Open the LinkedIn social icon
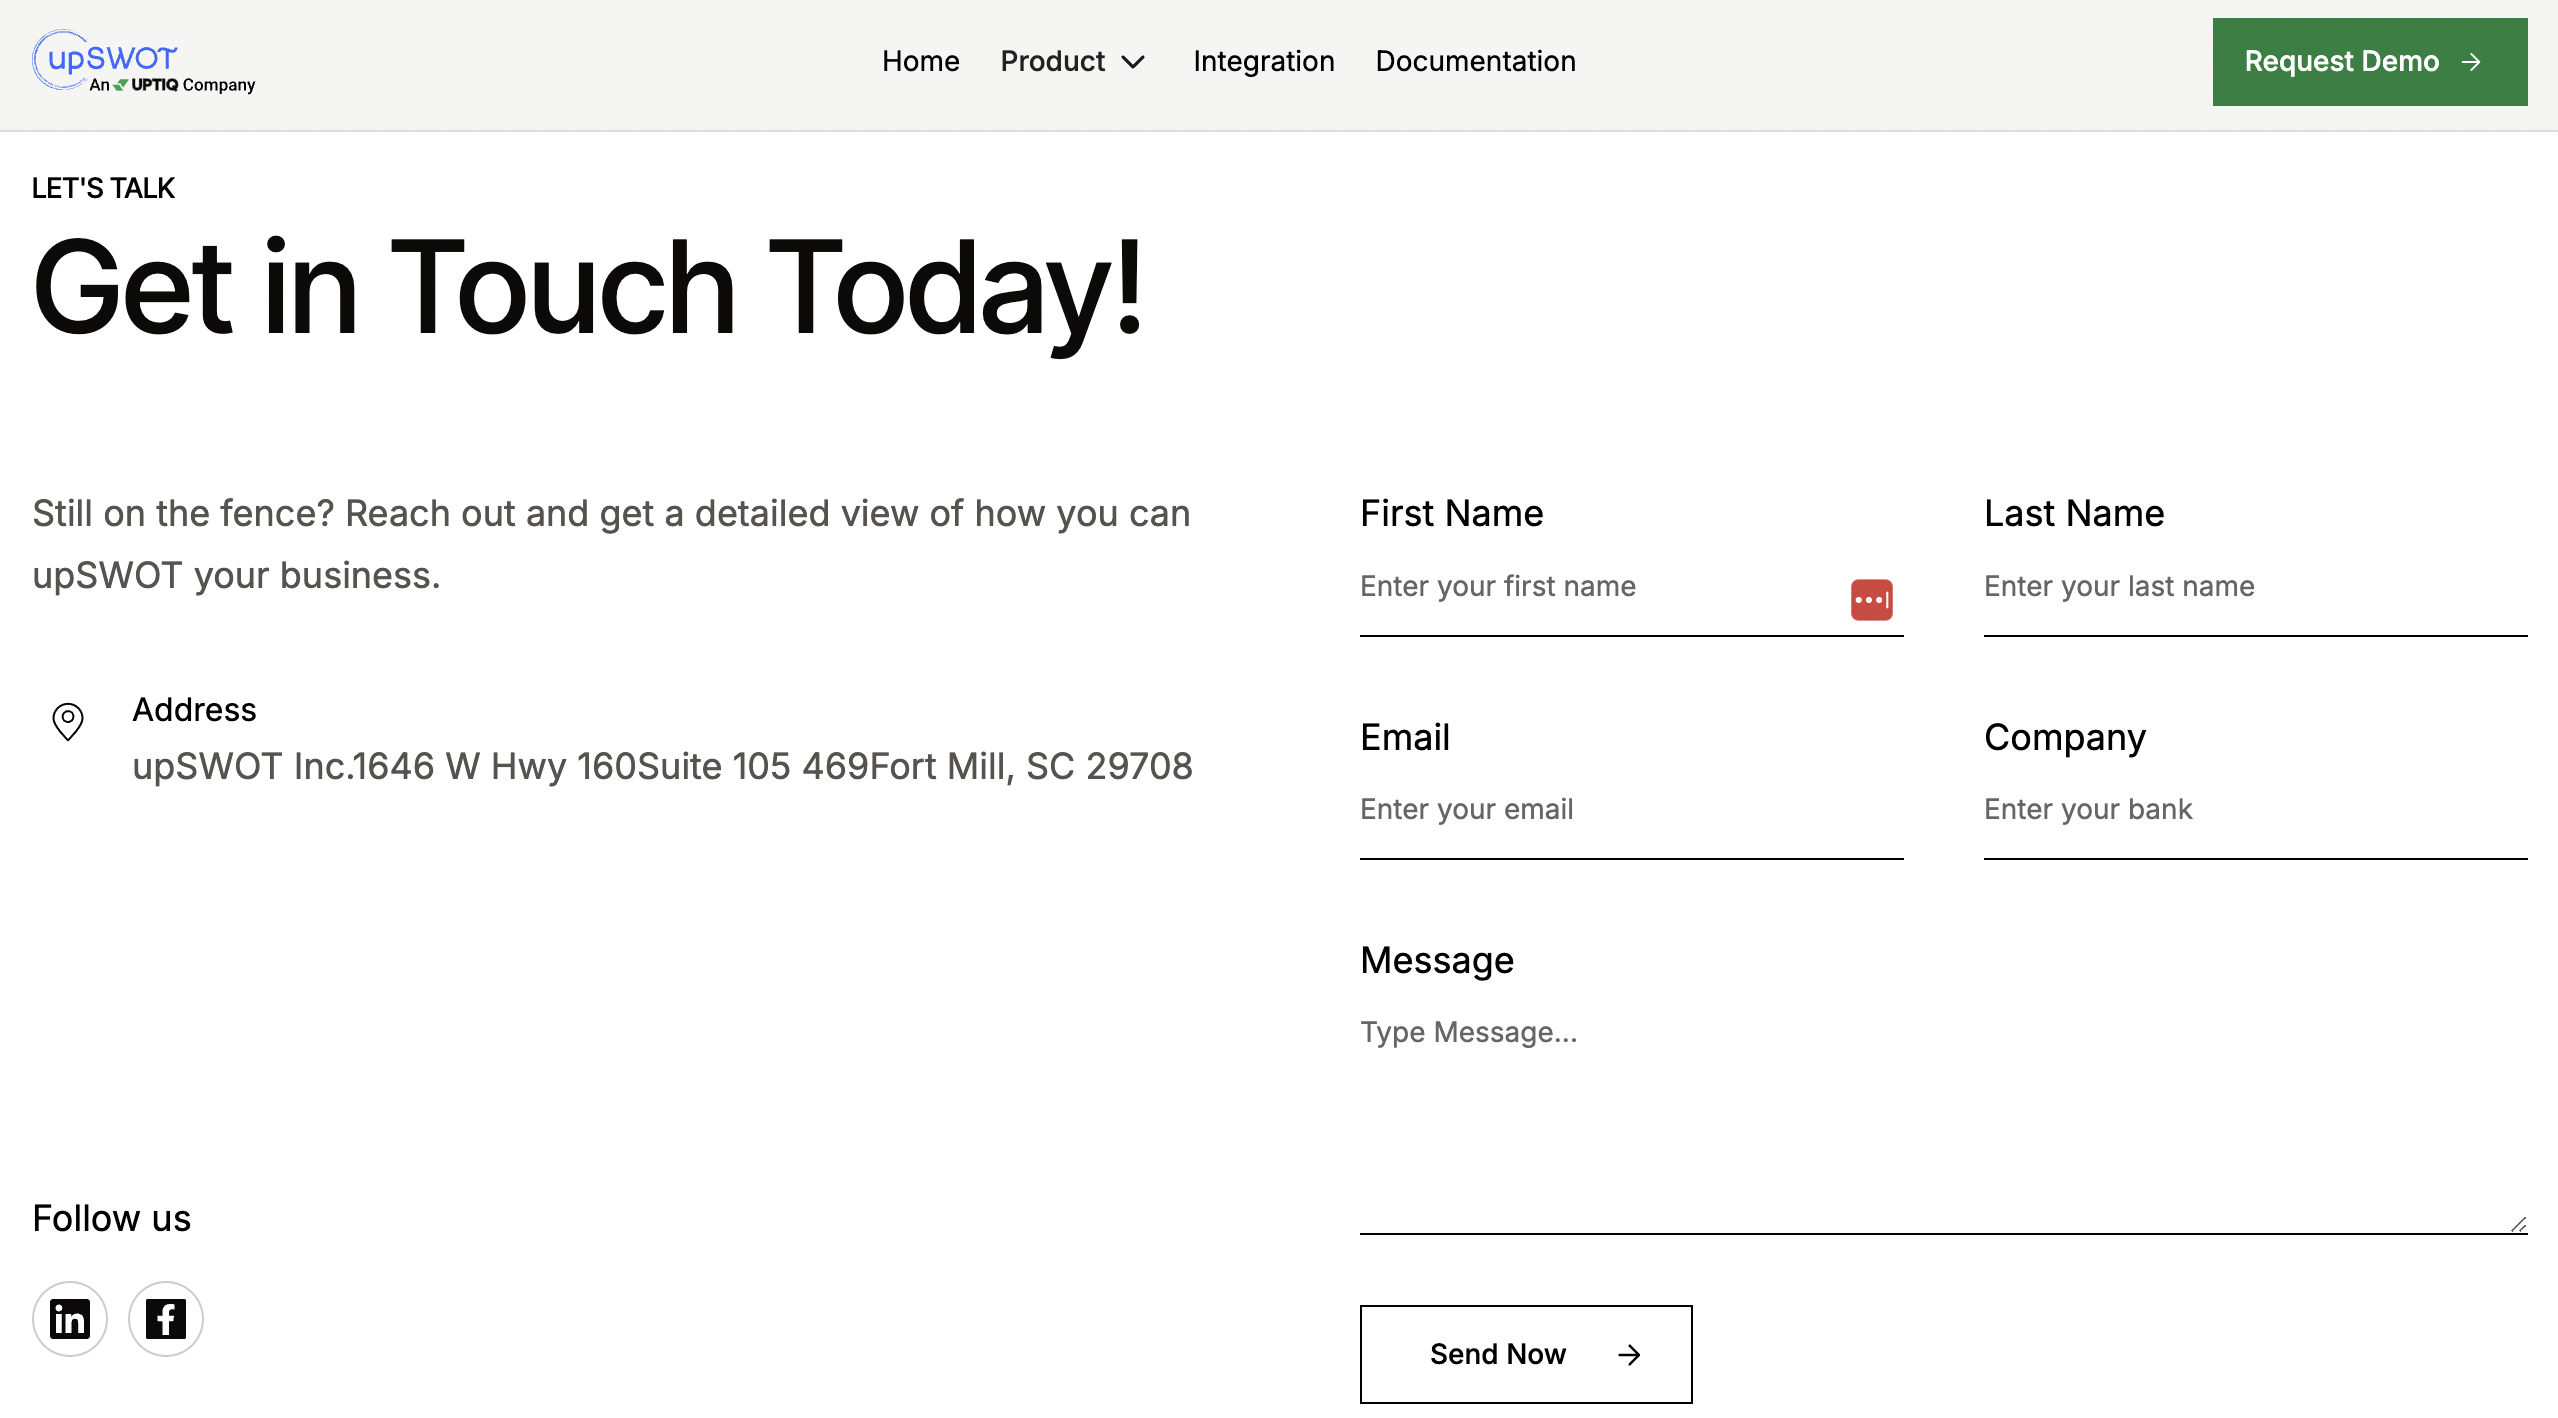 (70, 1319)
